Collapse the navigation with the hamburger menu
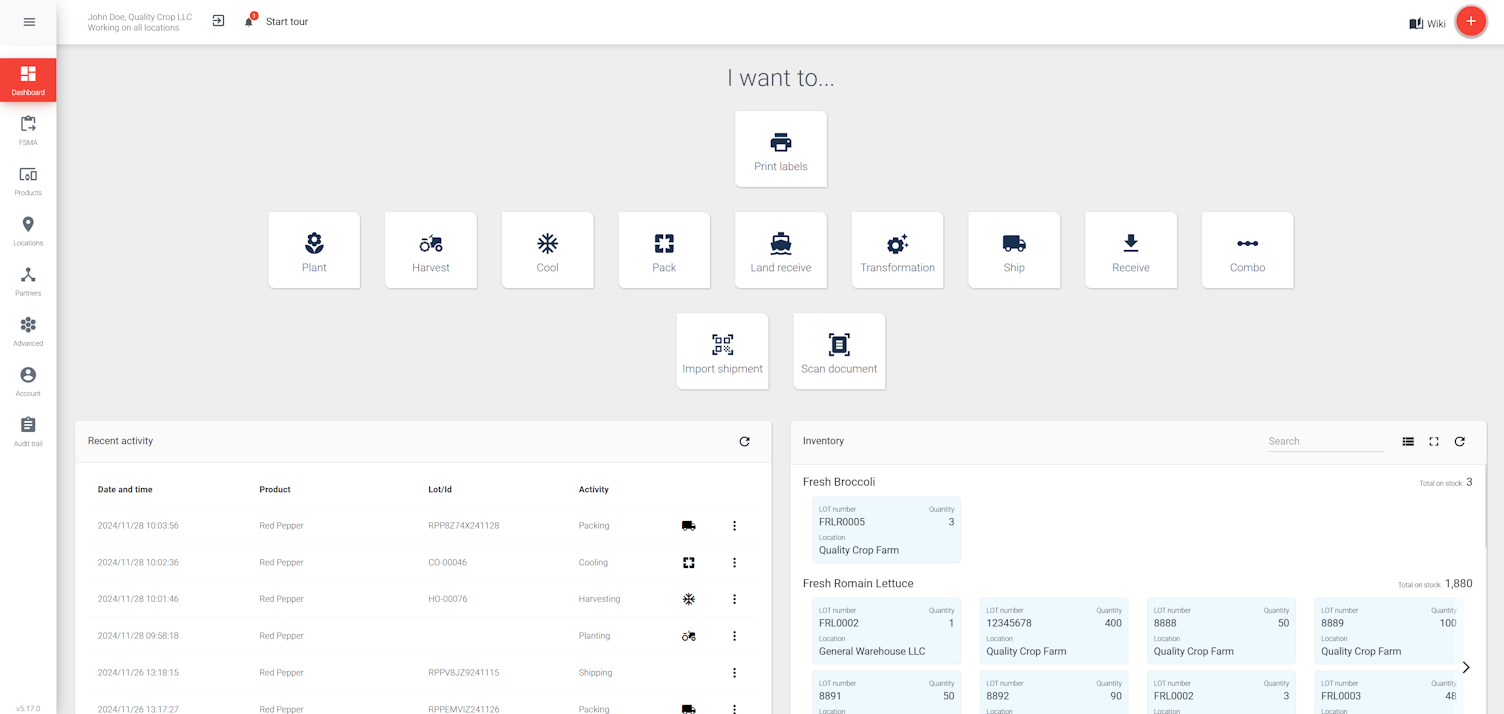This screenshot has width=1504, height=714. pos(28,21)
